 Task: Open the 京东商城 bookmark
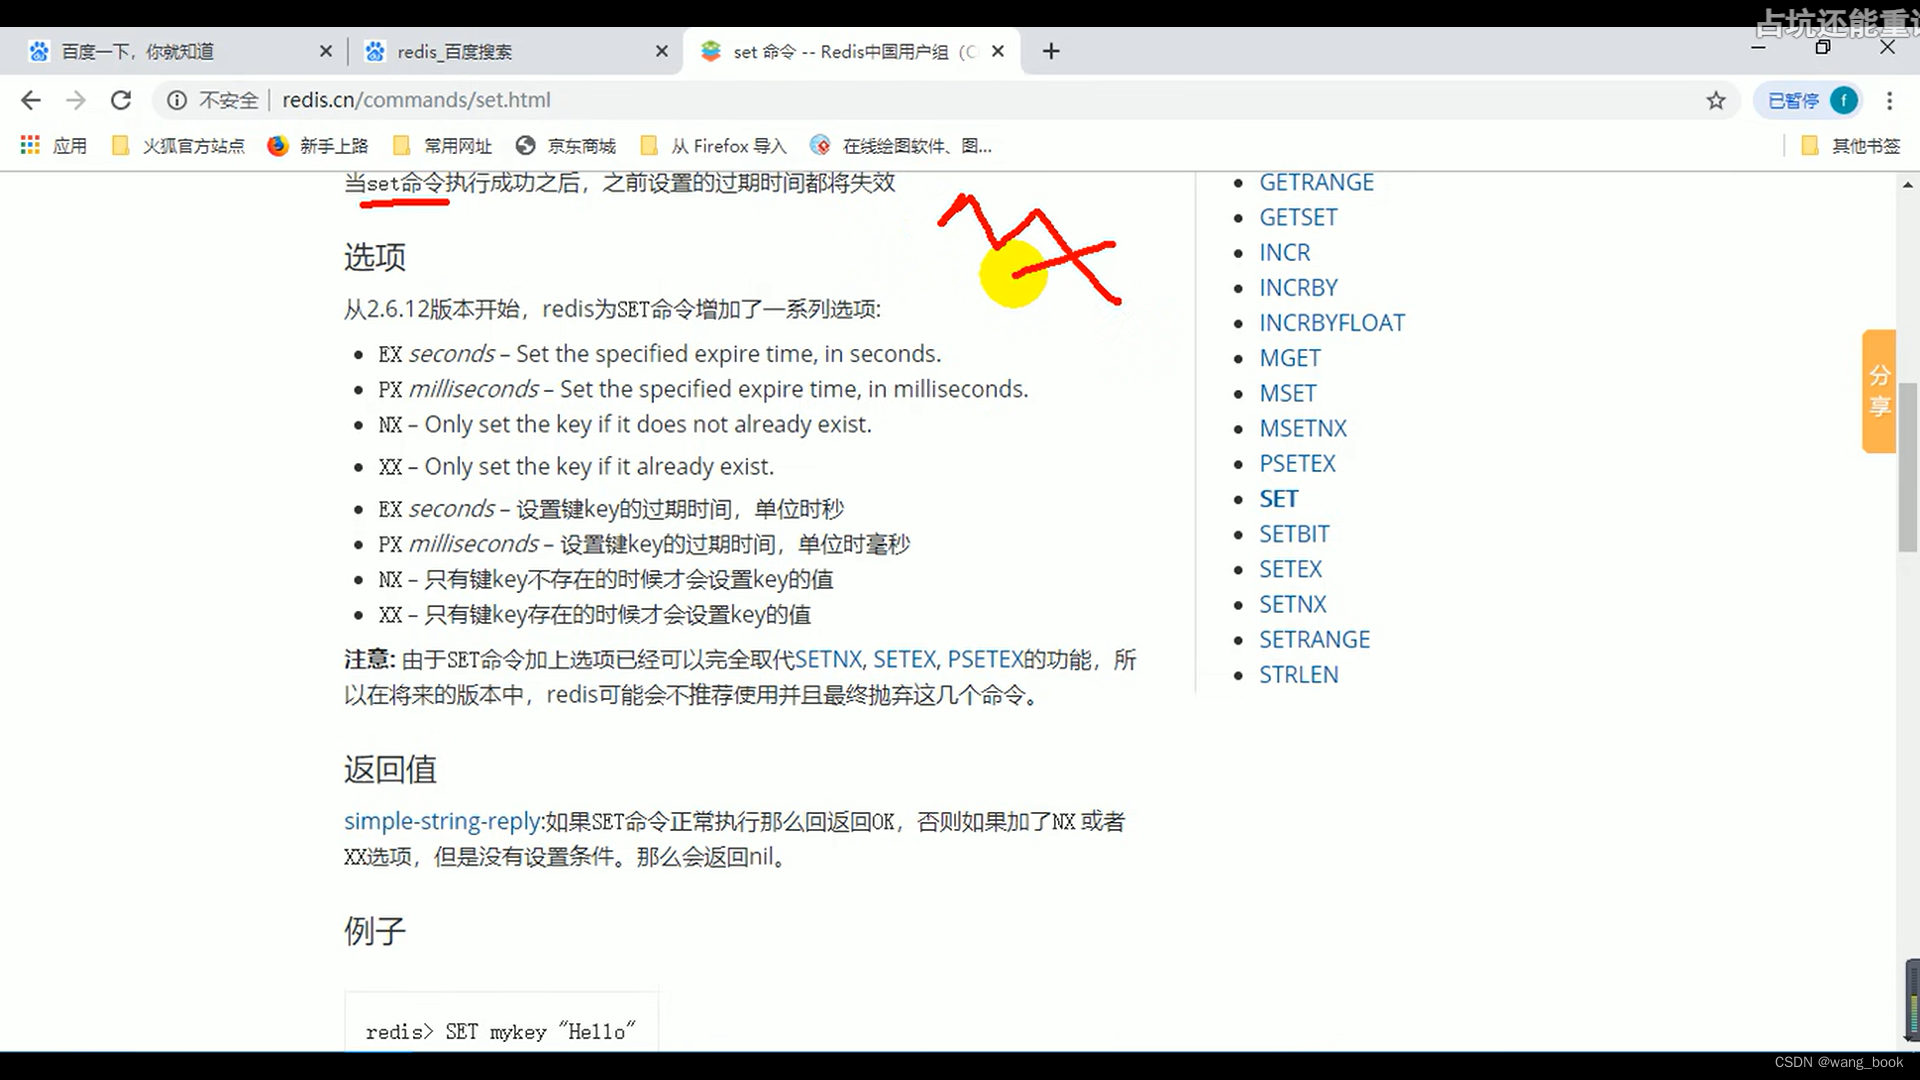pyautogui.click(x=566, y=146)
